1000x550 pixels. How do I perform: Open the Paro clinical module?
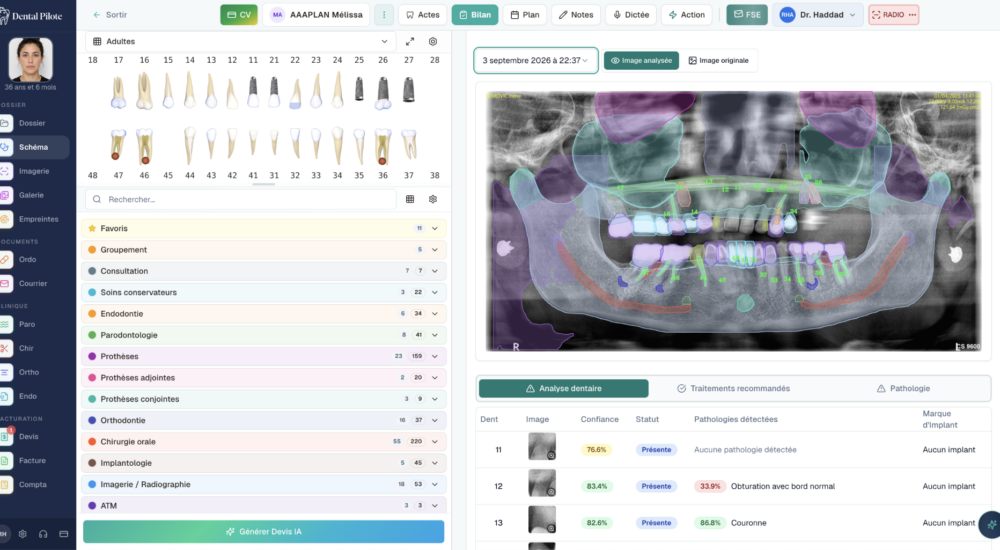26,324
